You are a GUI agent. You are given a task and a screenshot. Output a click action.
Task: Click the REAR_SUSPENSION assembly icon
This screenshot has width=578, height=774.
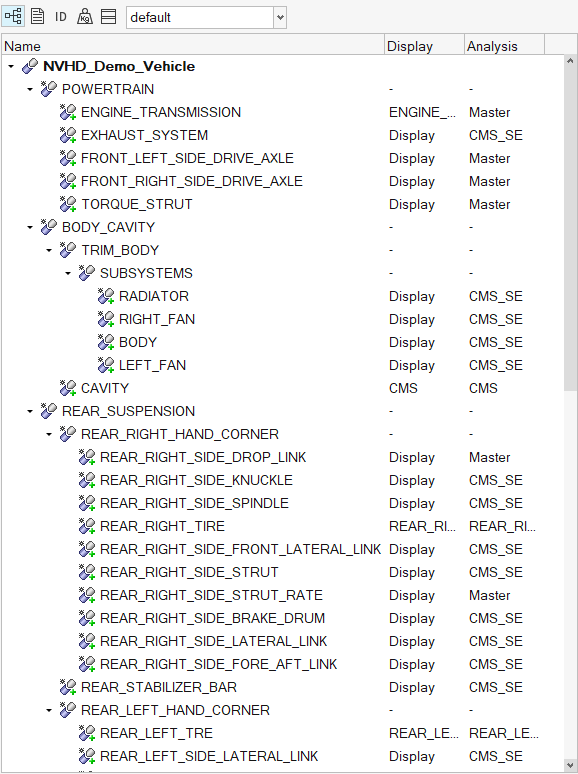pyautogui.click(x=49, y=411)
